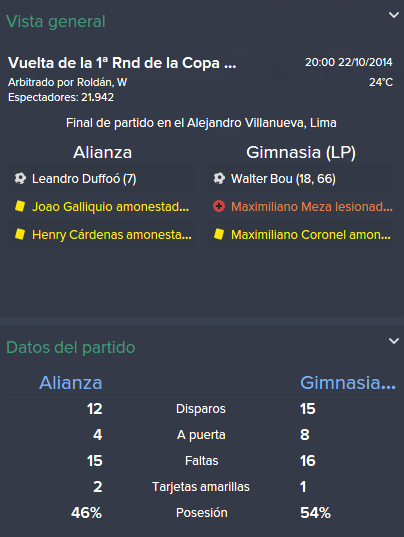Click the blue Alianza heading in match stats
Viewport: 404px width, 537px height.
pos(71,383)
